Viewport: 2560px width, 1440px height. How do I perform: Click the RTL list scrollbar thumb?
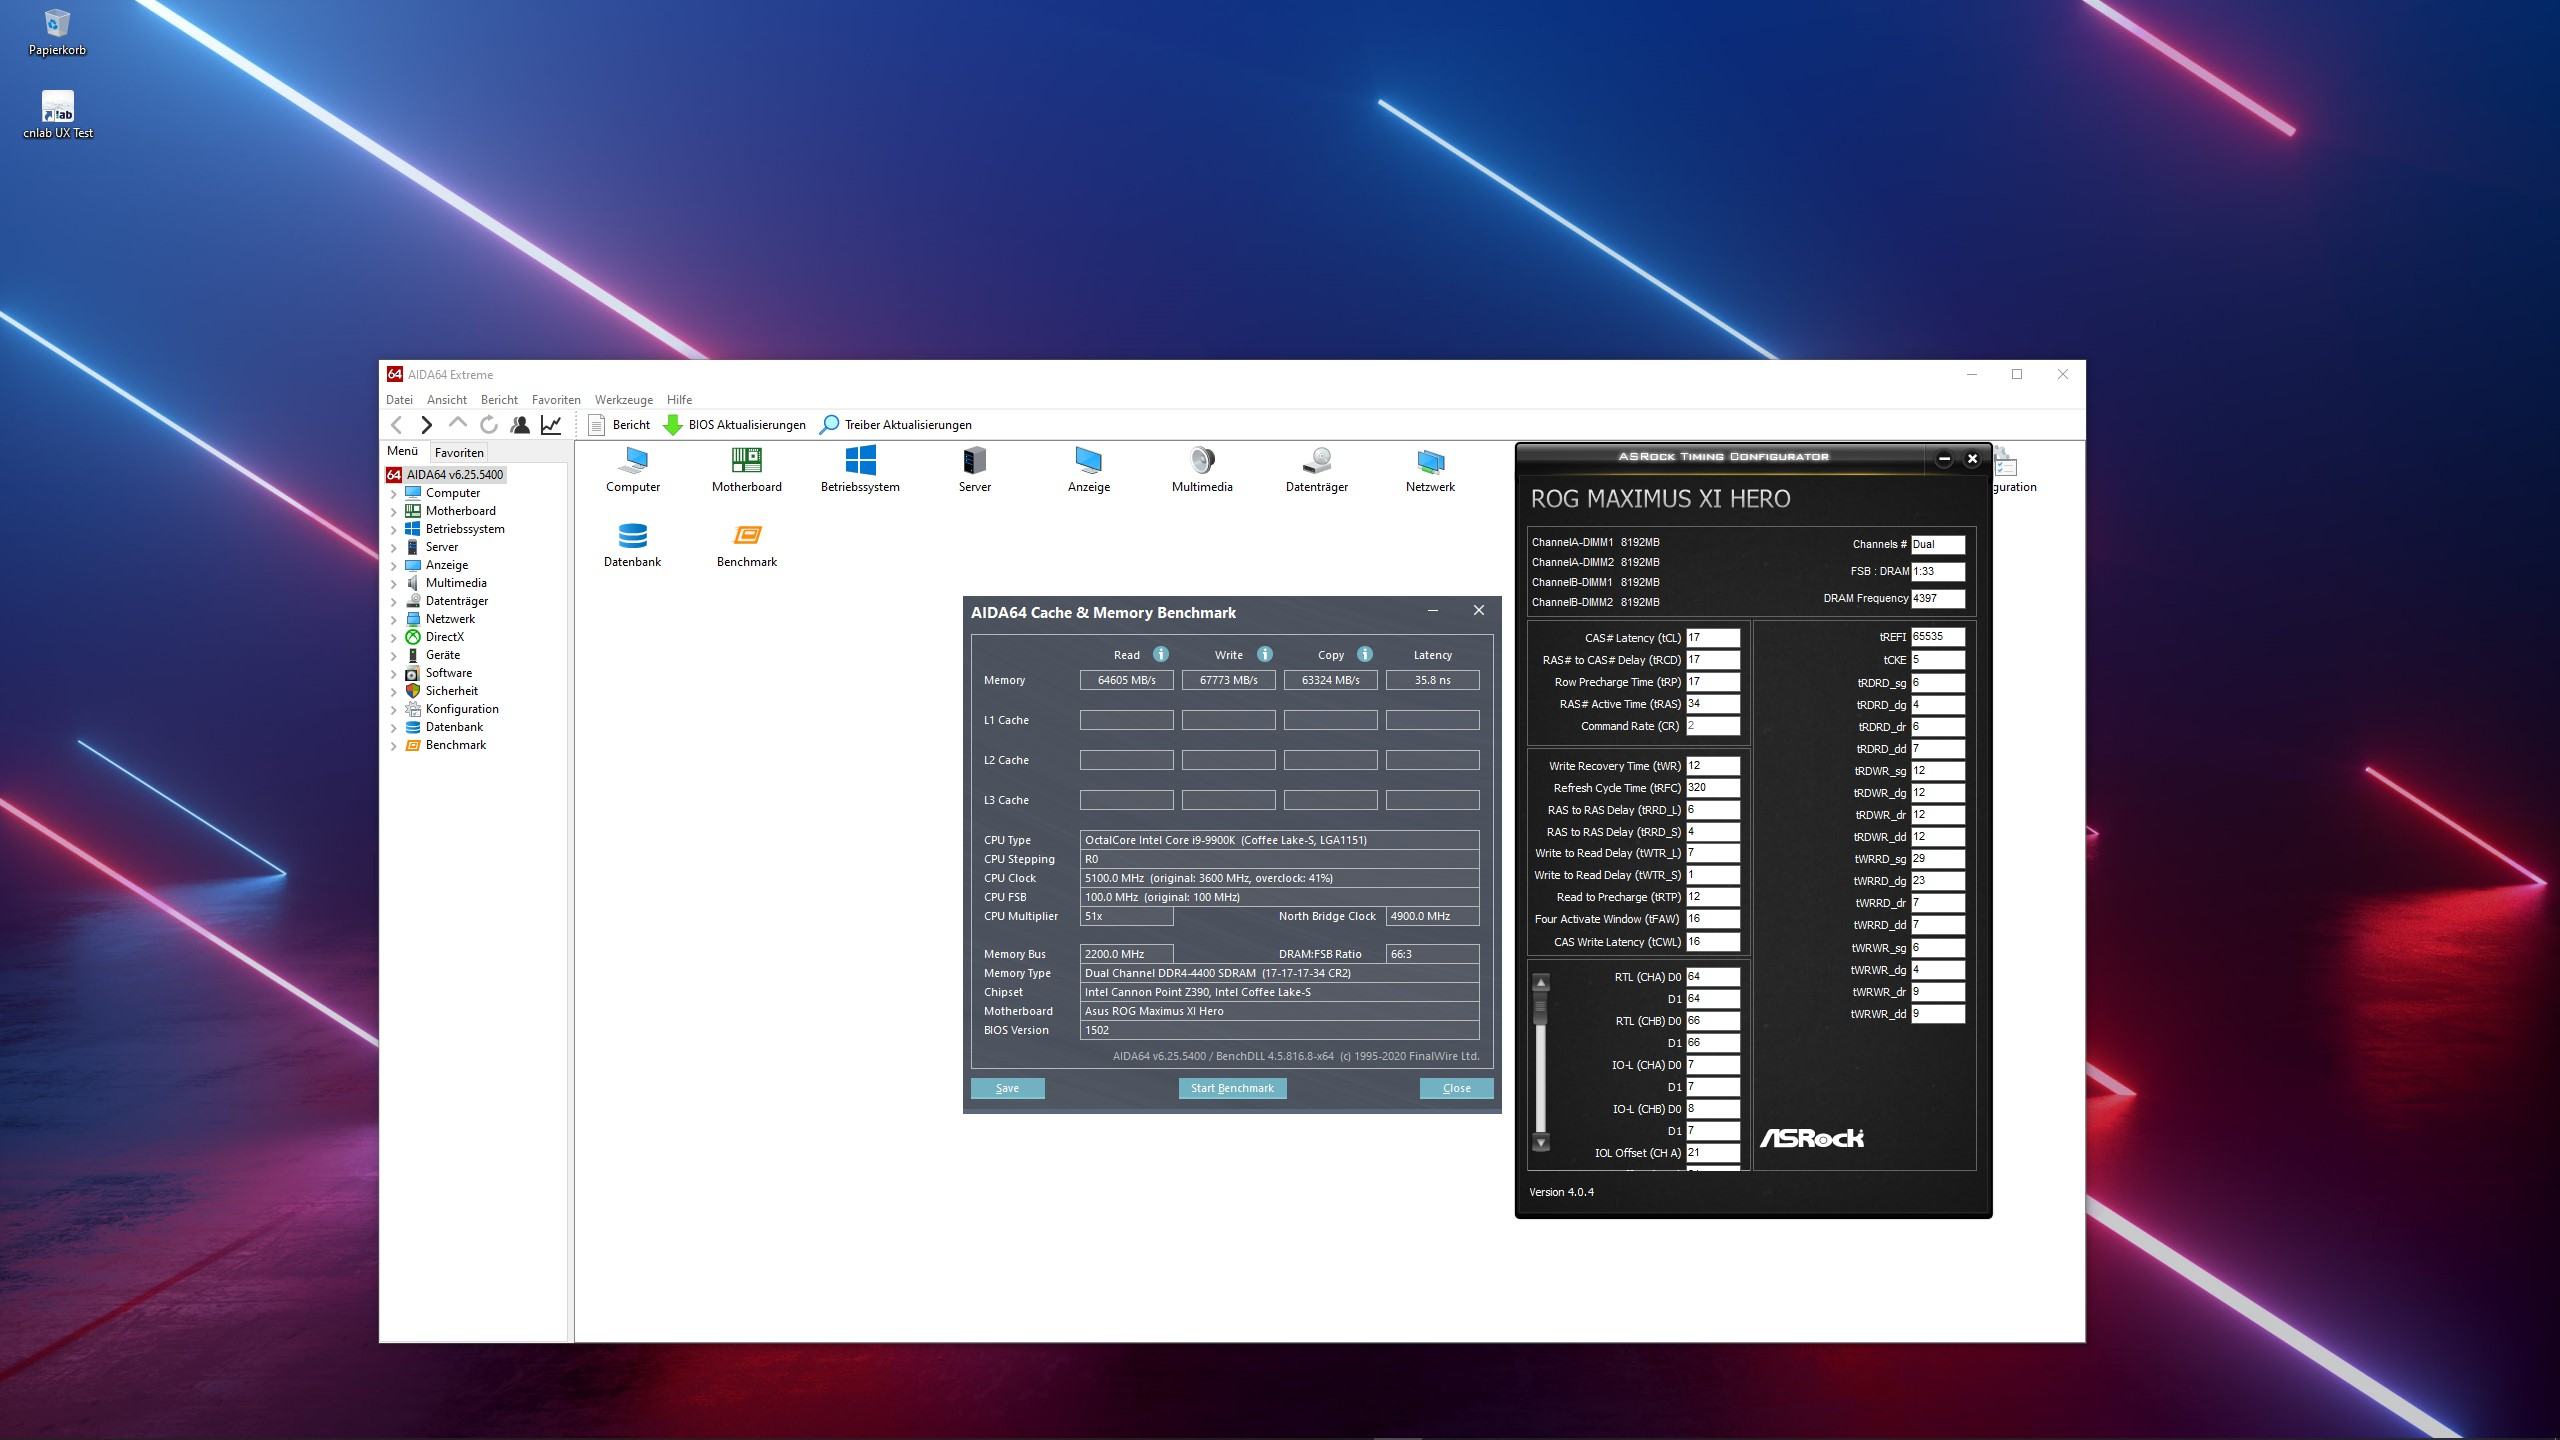(1541, 1008)
